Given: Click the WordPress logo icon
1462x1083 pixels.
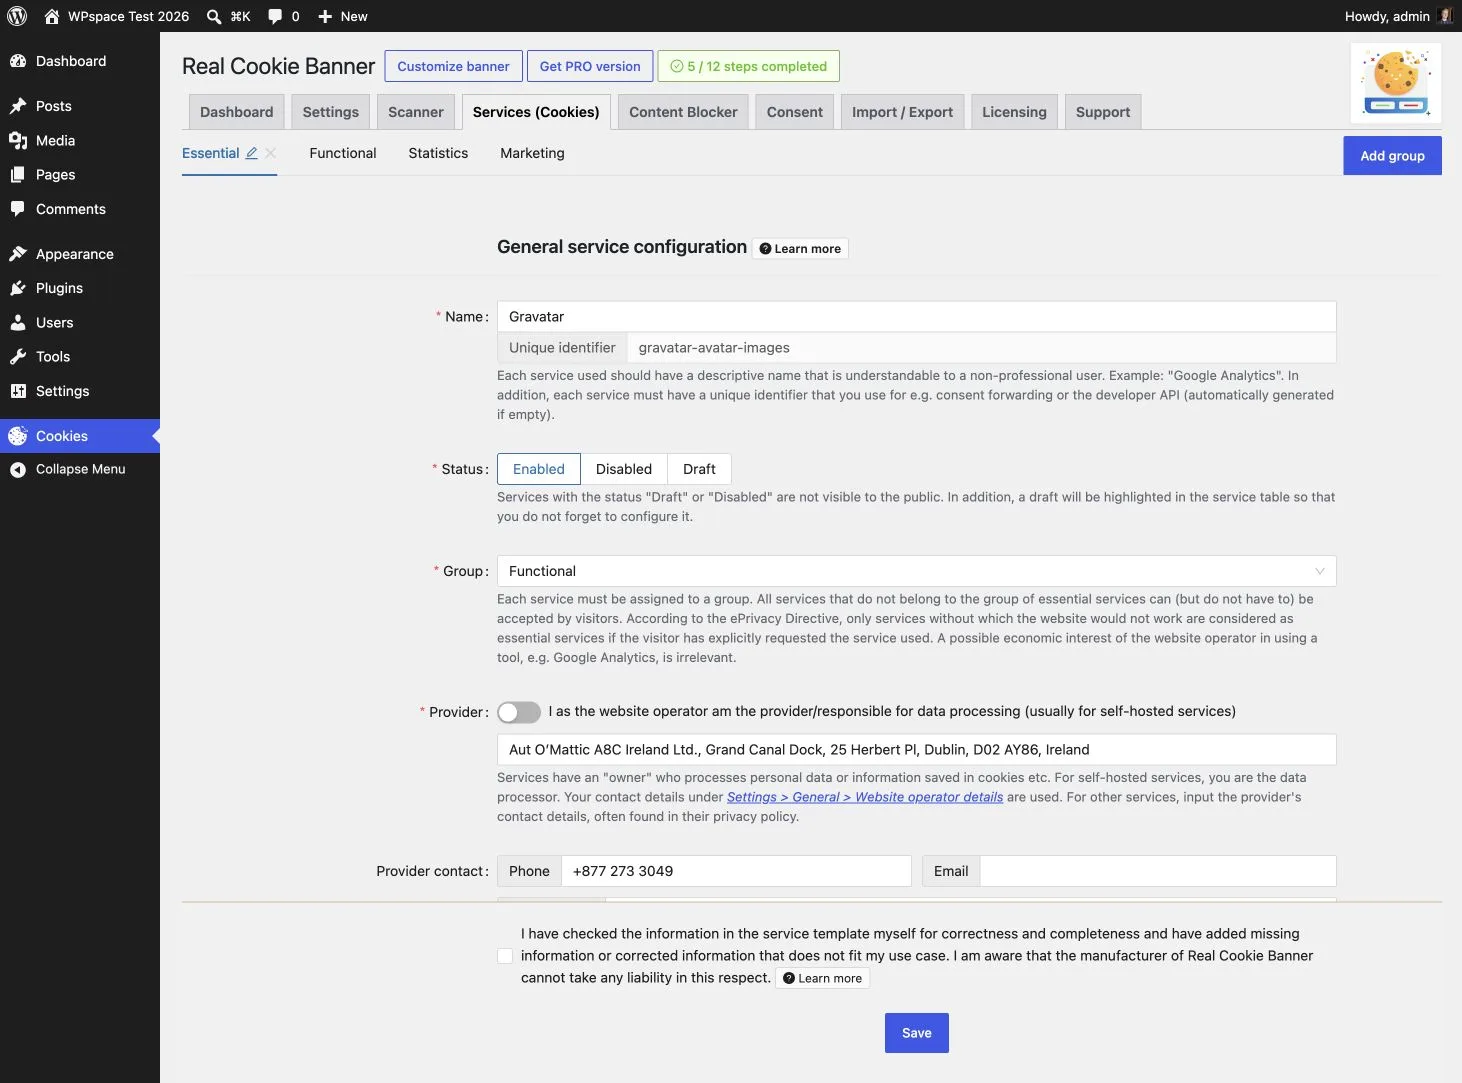Looking at the screenshot, I should (17, 16).
